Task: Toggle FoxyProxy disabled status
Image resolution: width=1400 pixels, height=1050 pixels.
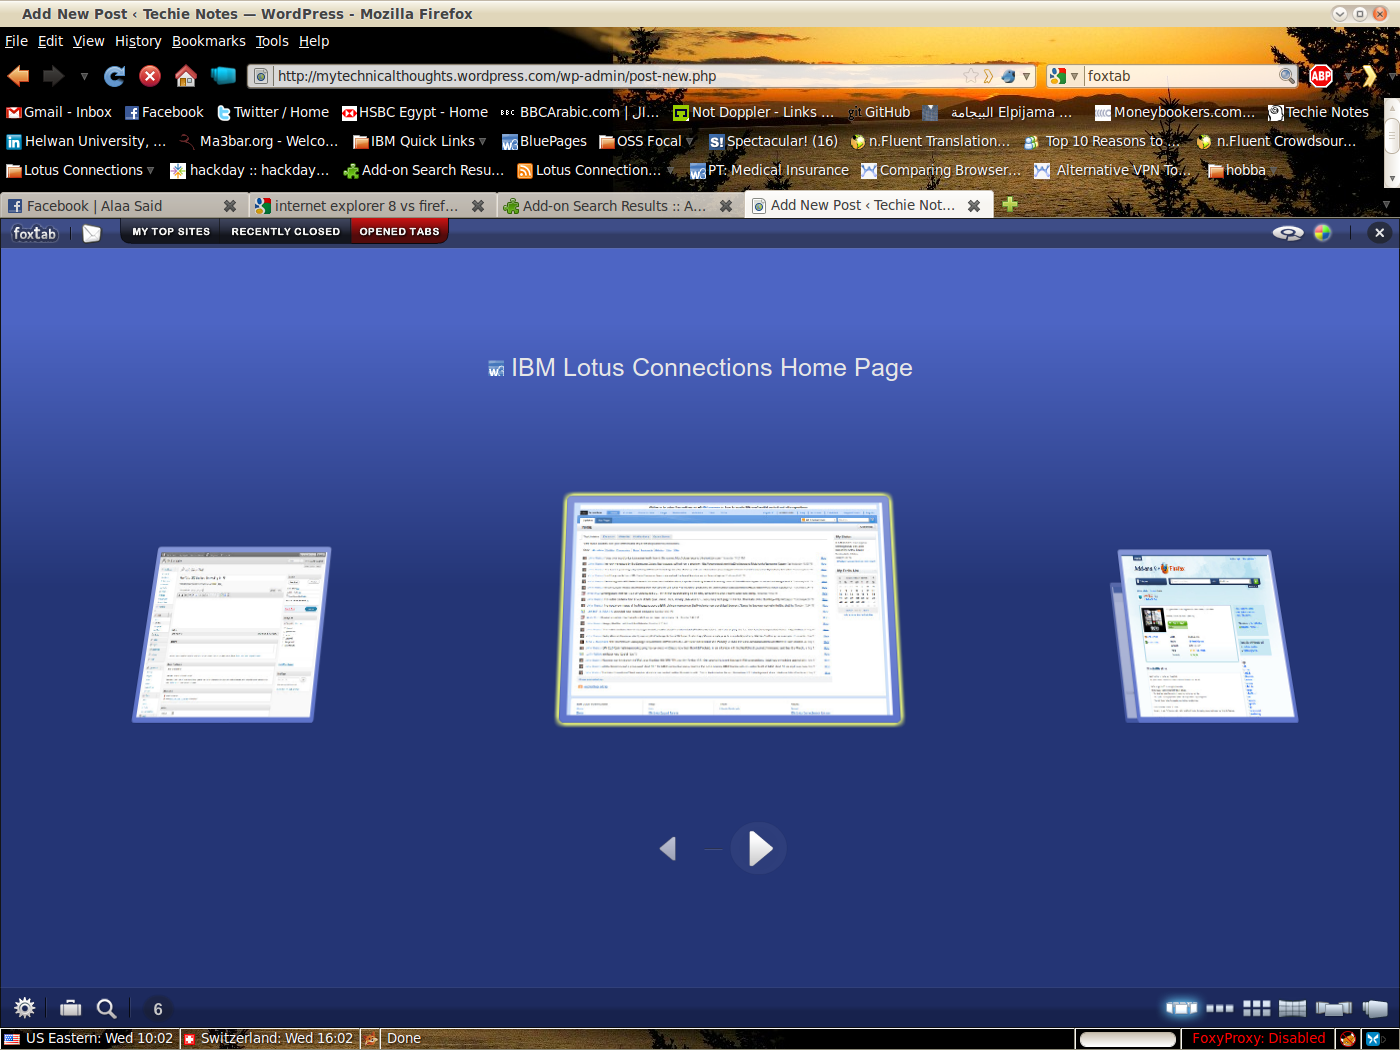Action: pyautogui.click(x=1258, y=1039)
